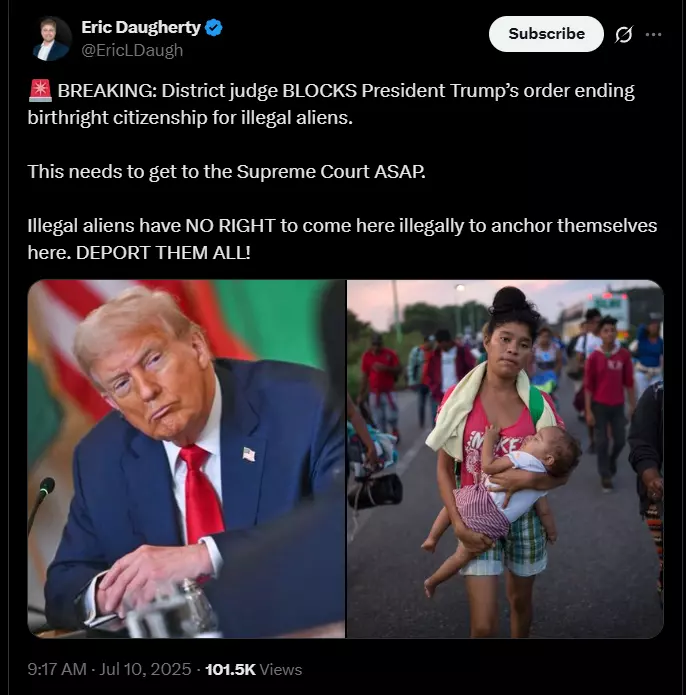
Task: Click the Jul 10, 2025 date
Action: (x=145, y=669)
